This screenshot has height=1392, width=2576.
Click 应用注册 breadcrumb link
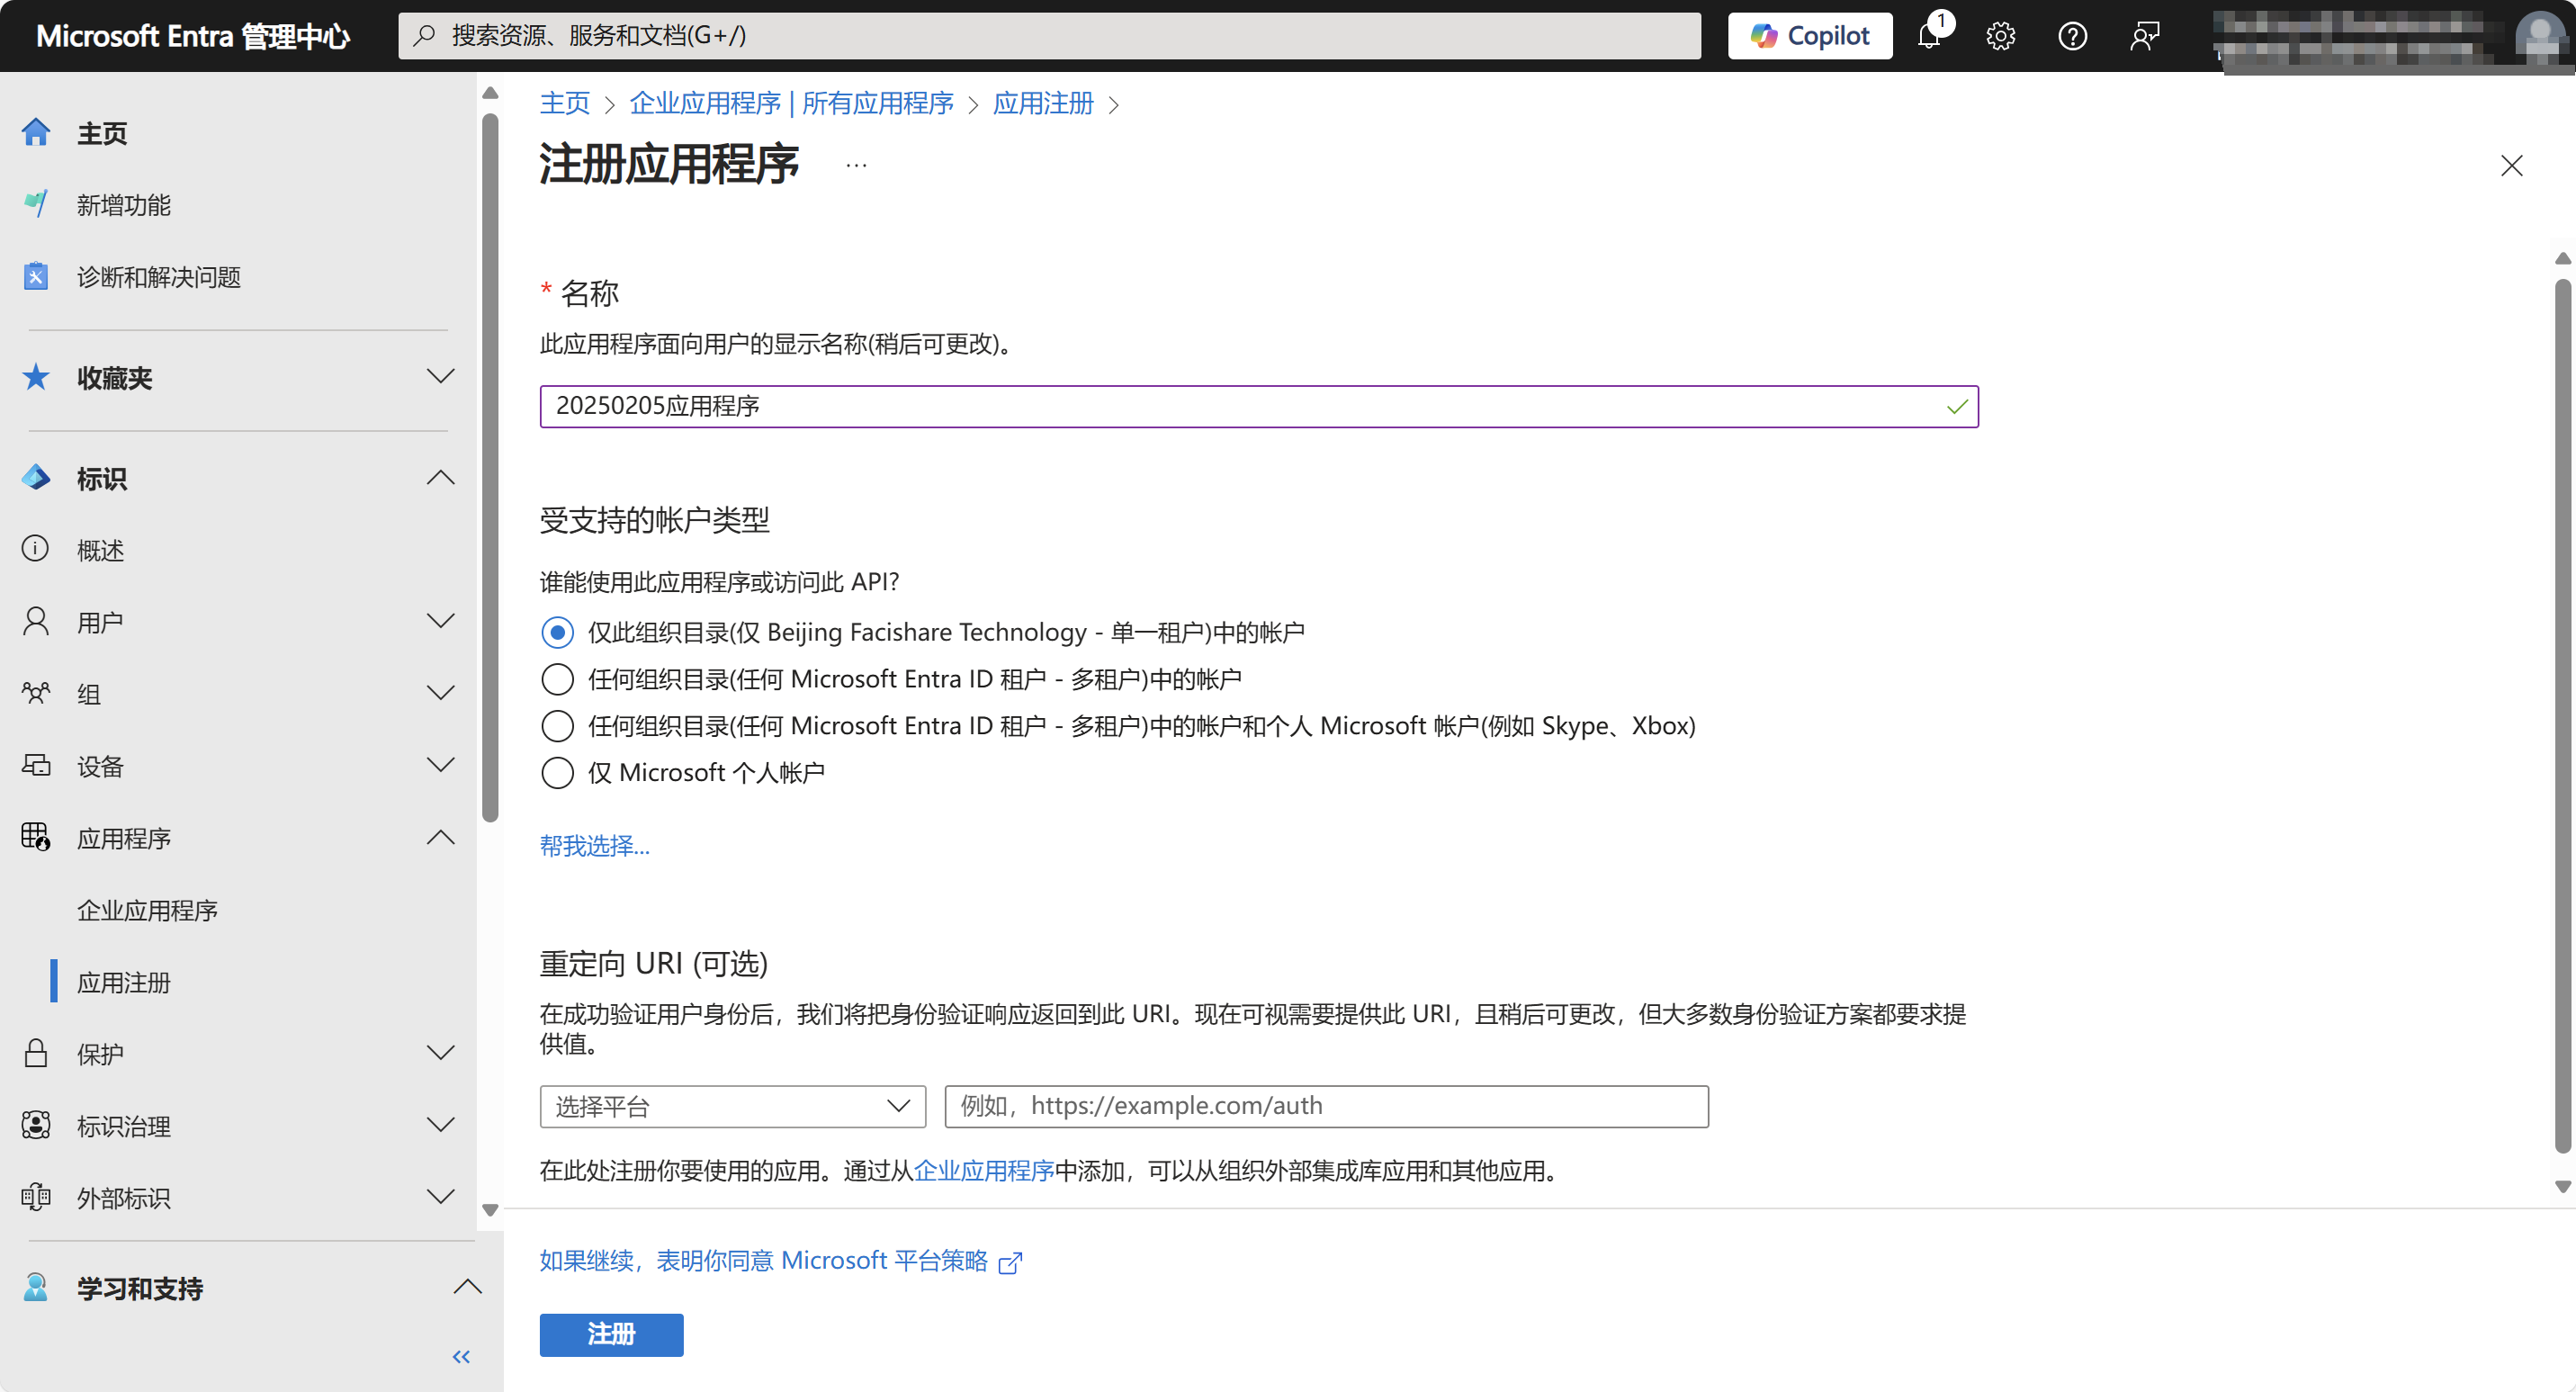point(1043,103)
